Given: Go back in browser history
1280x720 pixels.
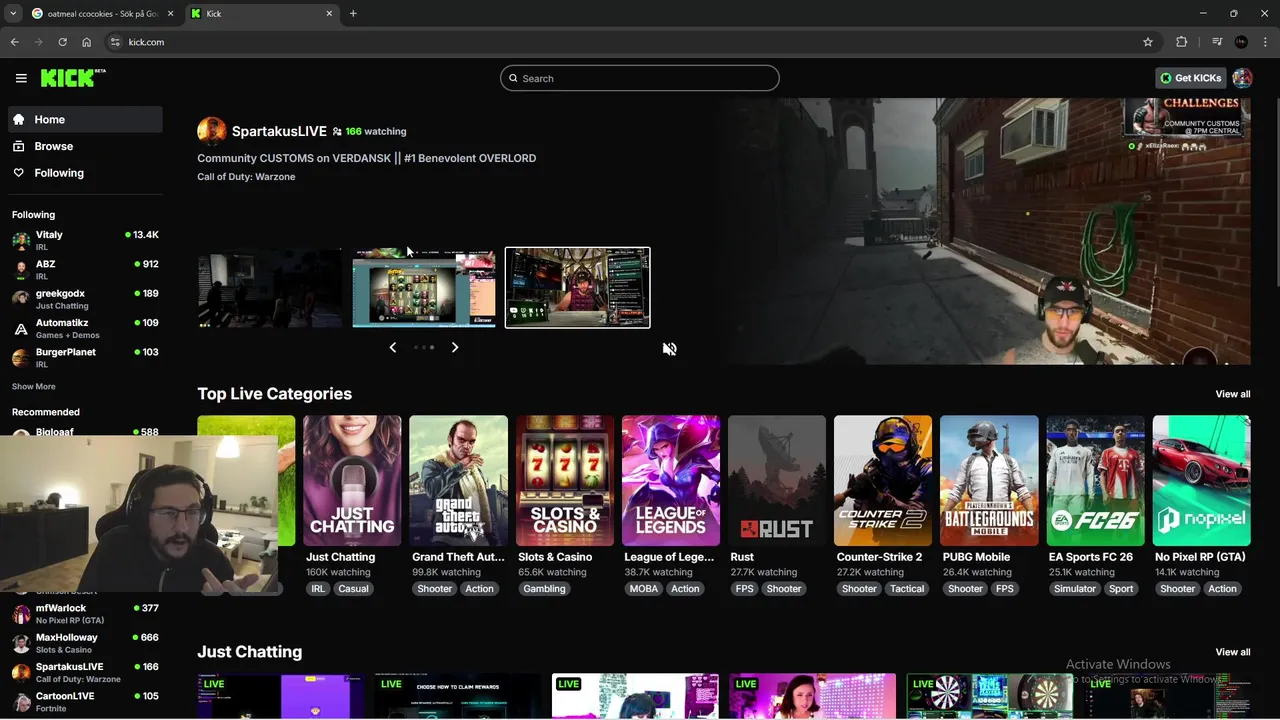Looking at the screenshot, I should (x=14, y=42).
